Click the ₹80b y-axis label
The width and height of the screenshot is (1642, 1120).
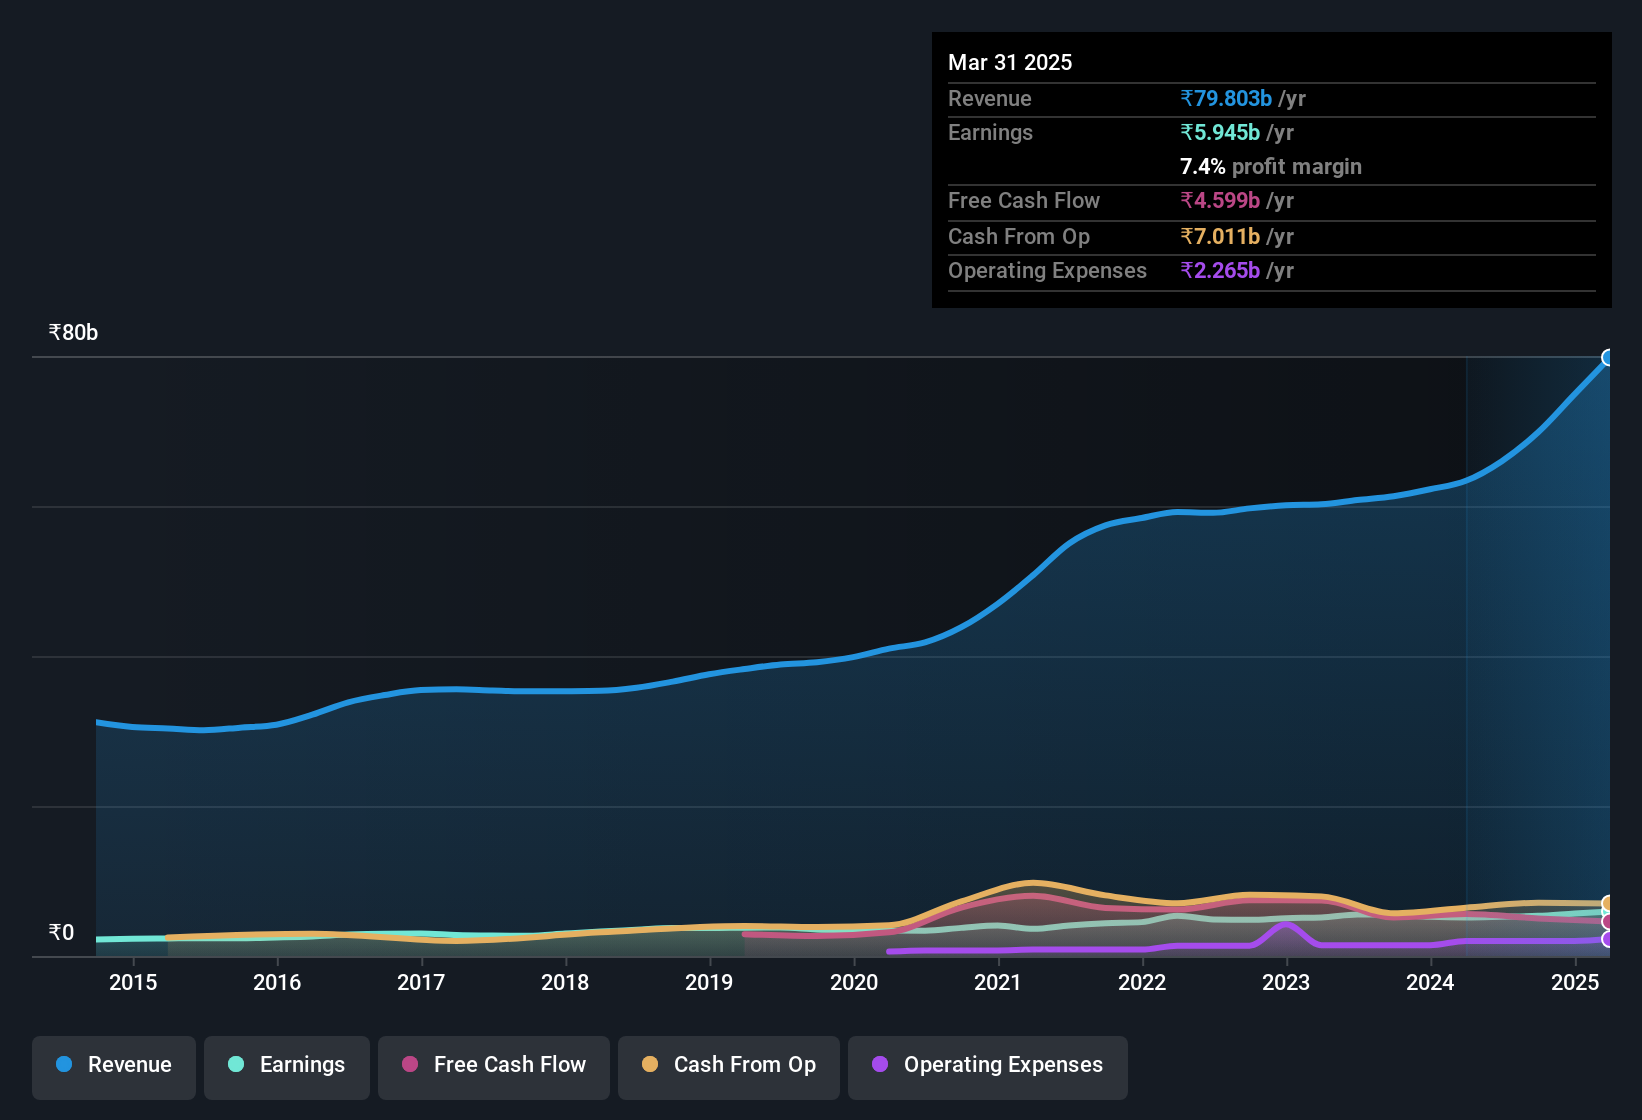73,333
